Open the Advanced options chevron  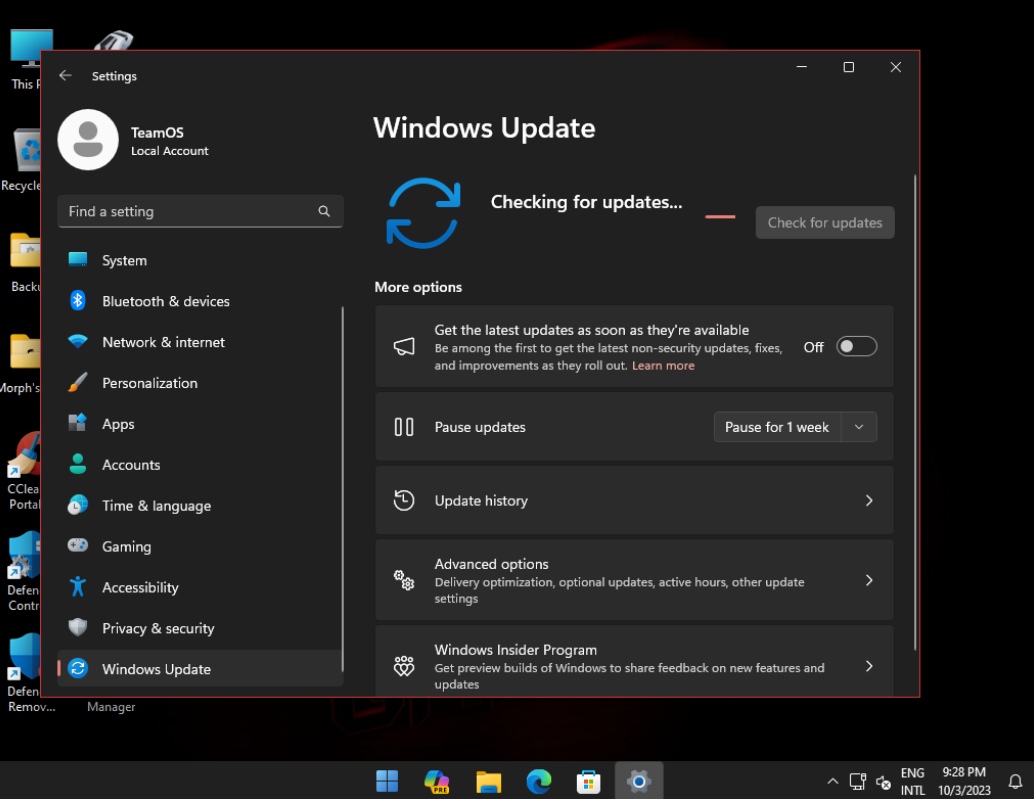869,580
